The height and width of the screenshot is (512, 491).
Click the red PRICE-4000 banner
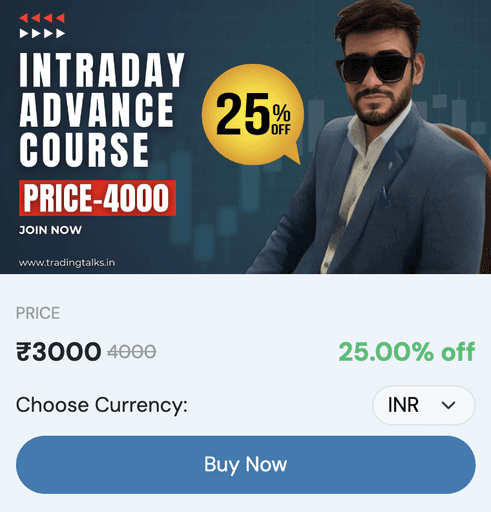97,198
